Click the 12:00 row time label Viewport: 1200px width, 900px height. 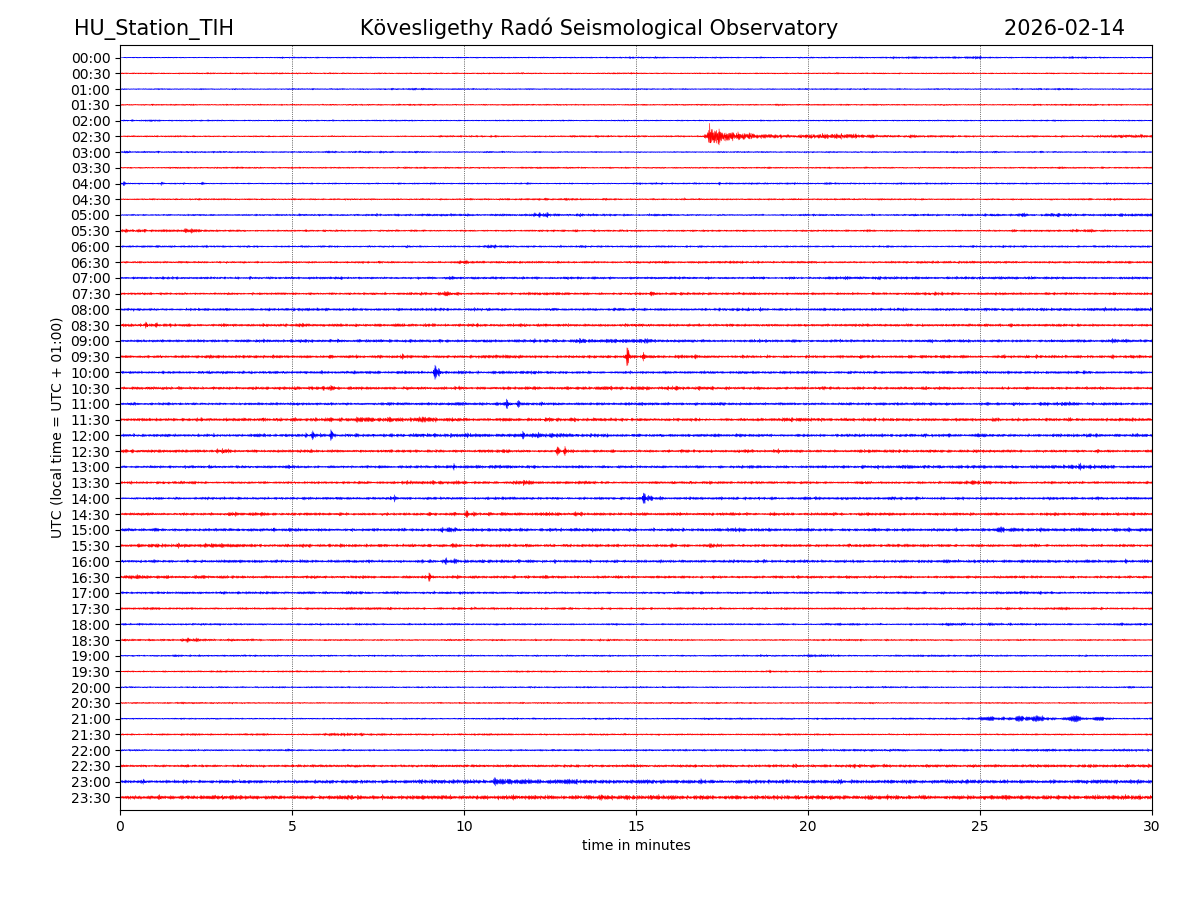pos(91,436)
